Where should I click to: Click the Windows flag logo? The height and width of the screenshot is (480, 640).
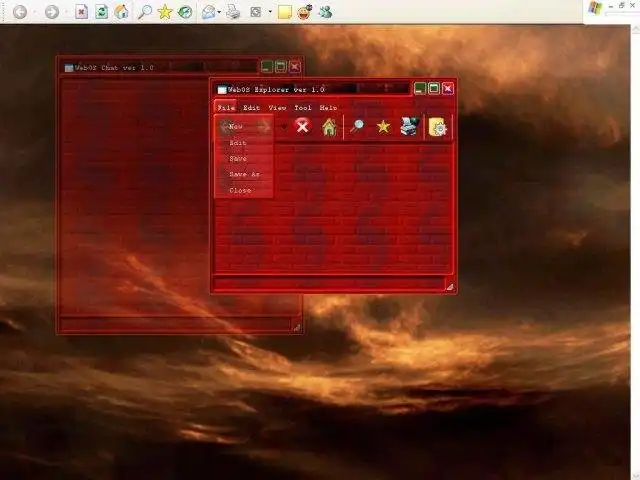tap(595, 8)
